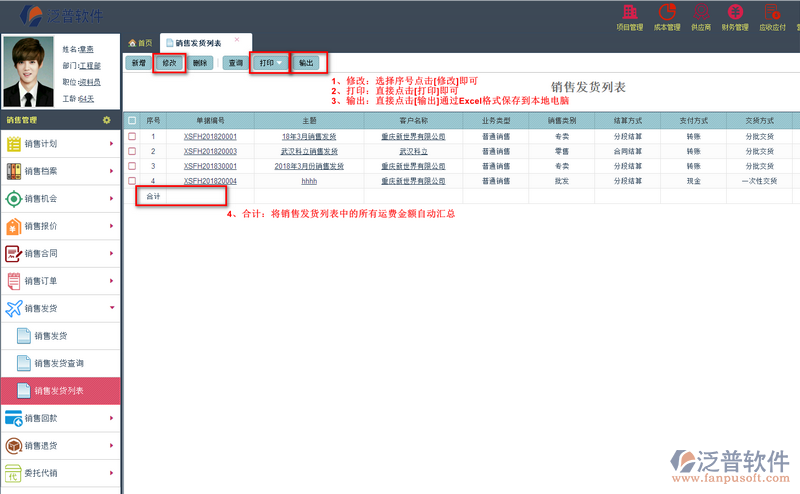This screenshot has height=494, width=800.
Task: Close the 销售发货列表 tab
Action: click(x=237, y=40)
